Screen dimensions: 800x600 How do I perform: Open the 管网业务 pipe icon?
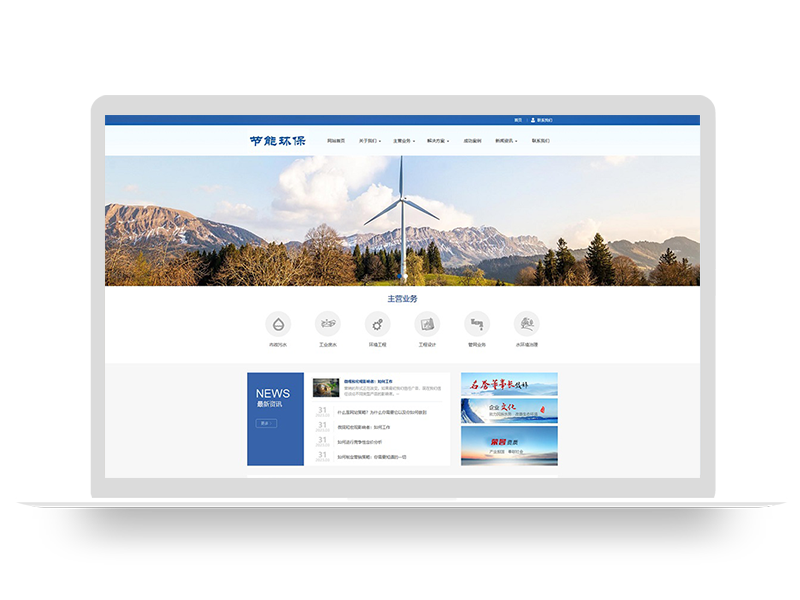coord(477,324)
